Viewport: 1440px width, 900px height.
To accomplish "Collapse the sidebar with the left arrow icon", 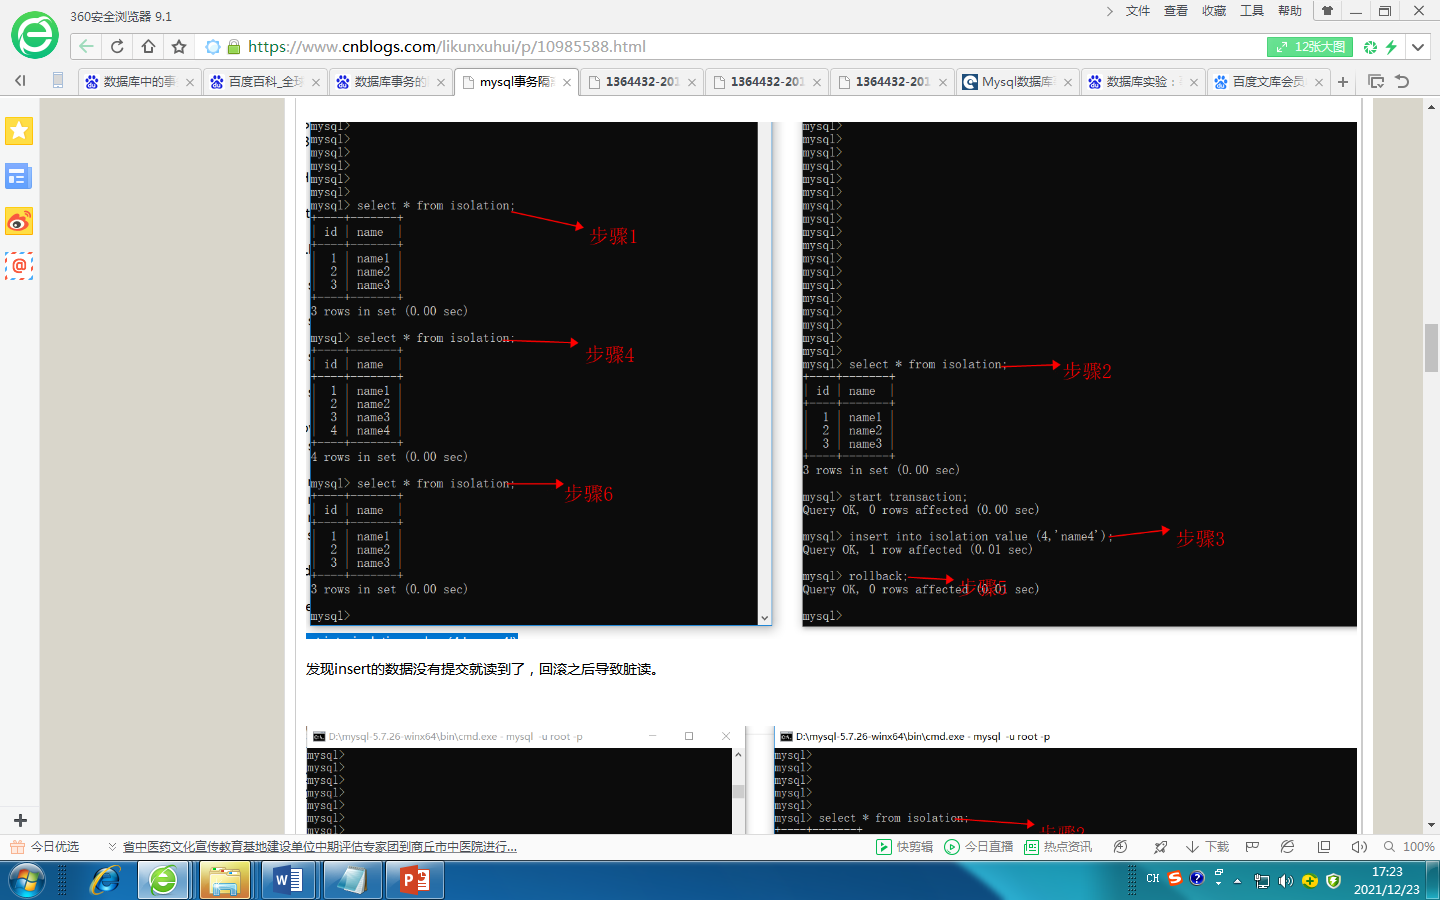I will pos(20,81).
